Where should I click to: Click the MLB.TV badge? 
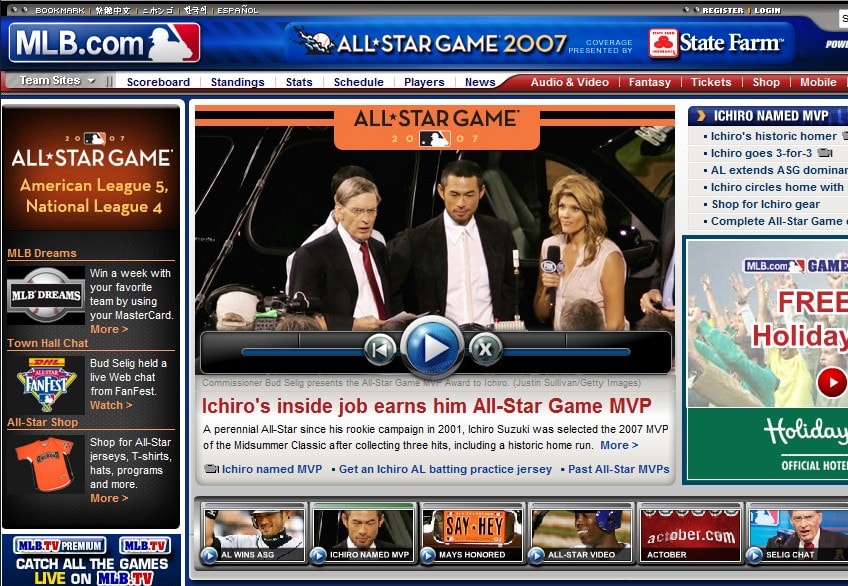[144, 545]
